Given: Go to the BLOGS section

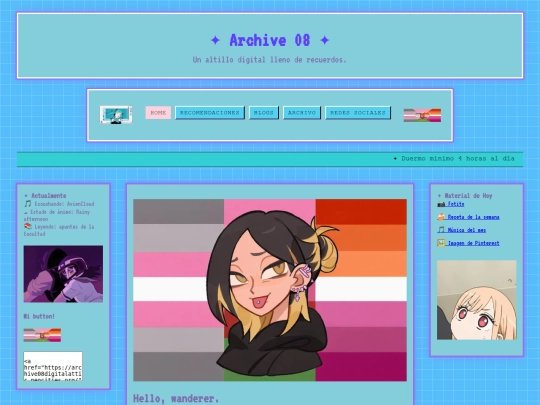Looking at the screenshot, I should coord(264,113).
